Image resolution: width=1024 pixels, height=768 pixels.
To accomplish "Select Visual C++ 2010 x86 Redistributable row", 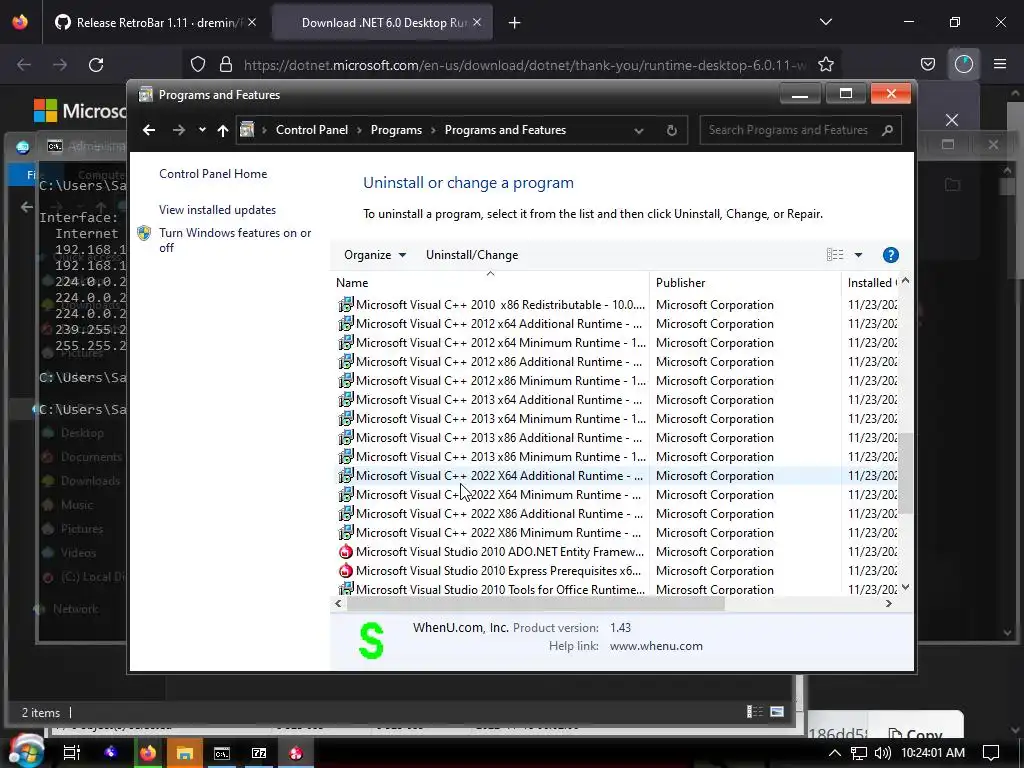I will (616, 305).
